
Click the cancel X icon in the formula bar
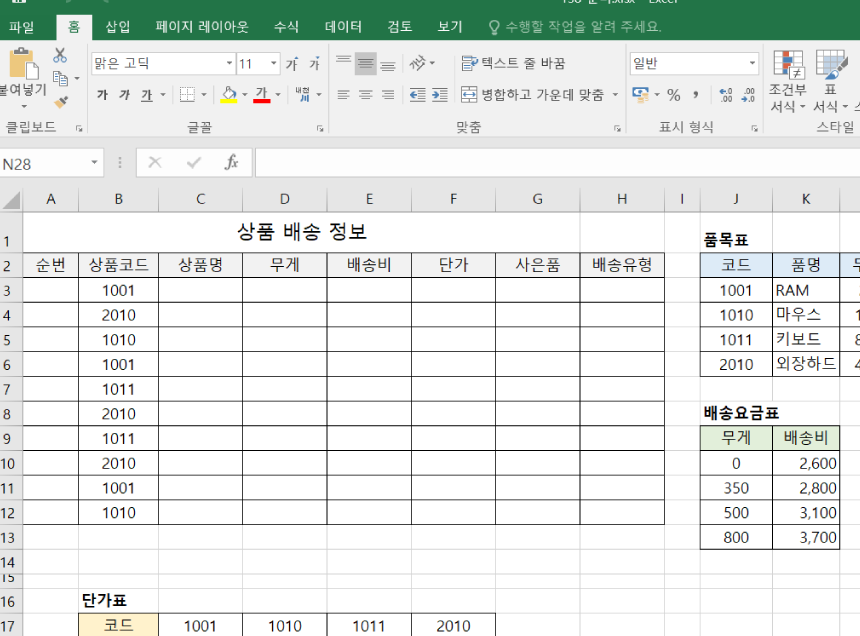click(x=155, y=162)
